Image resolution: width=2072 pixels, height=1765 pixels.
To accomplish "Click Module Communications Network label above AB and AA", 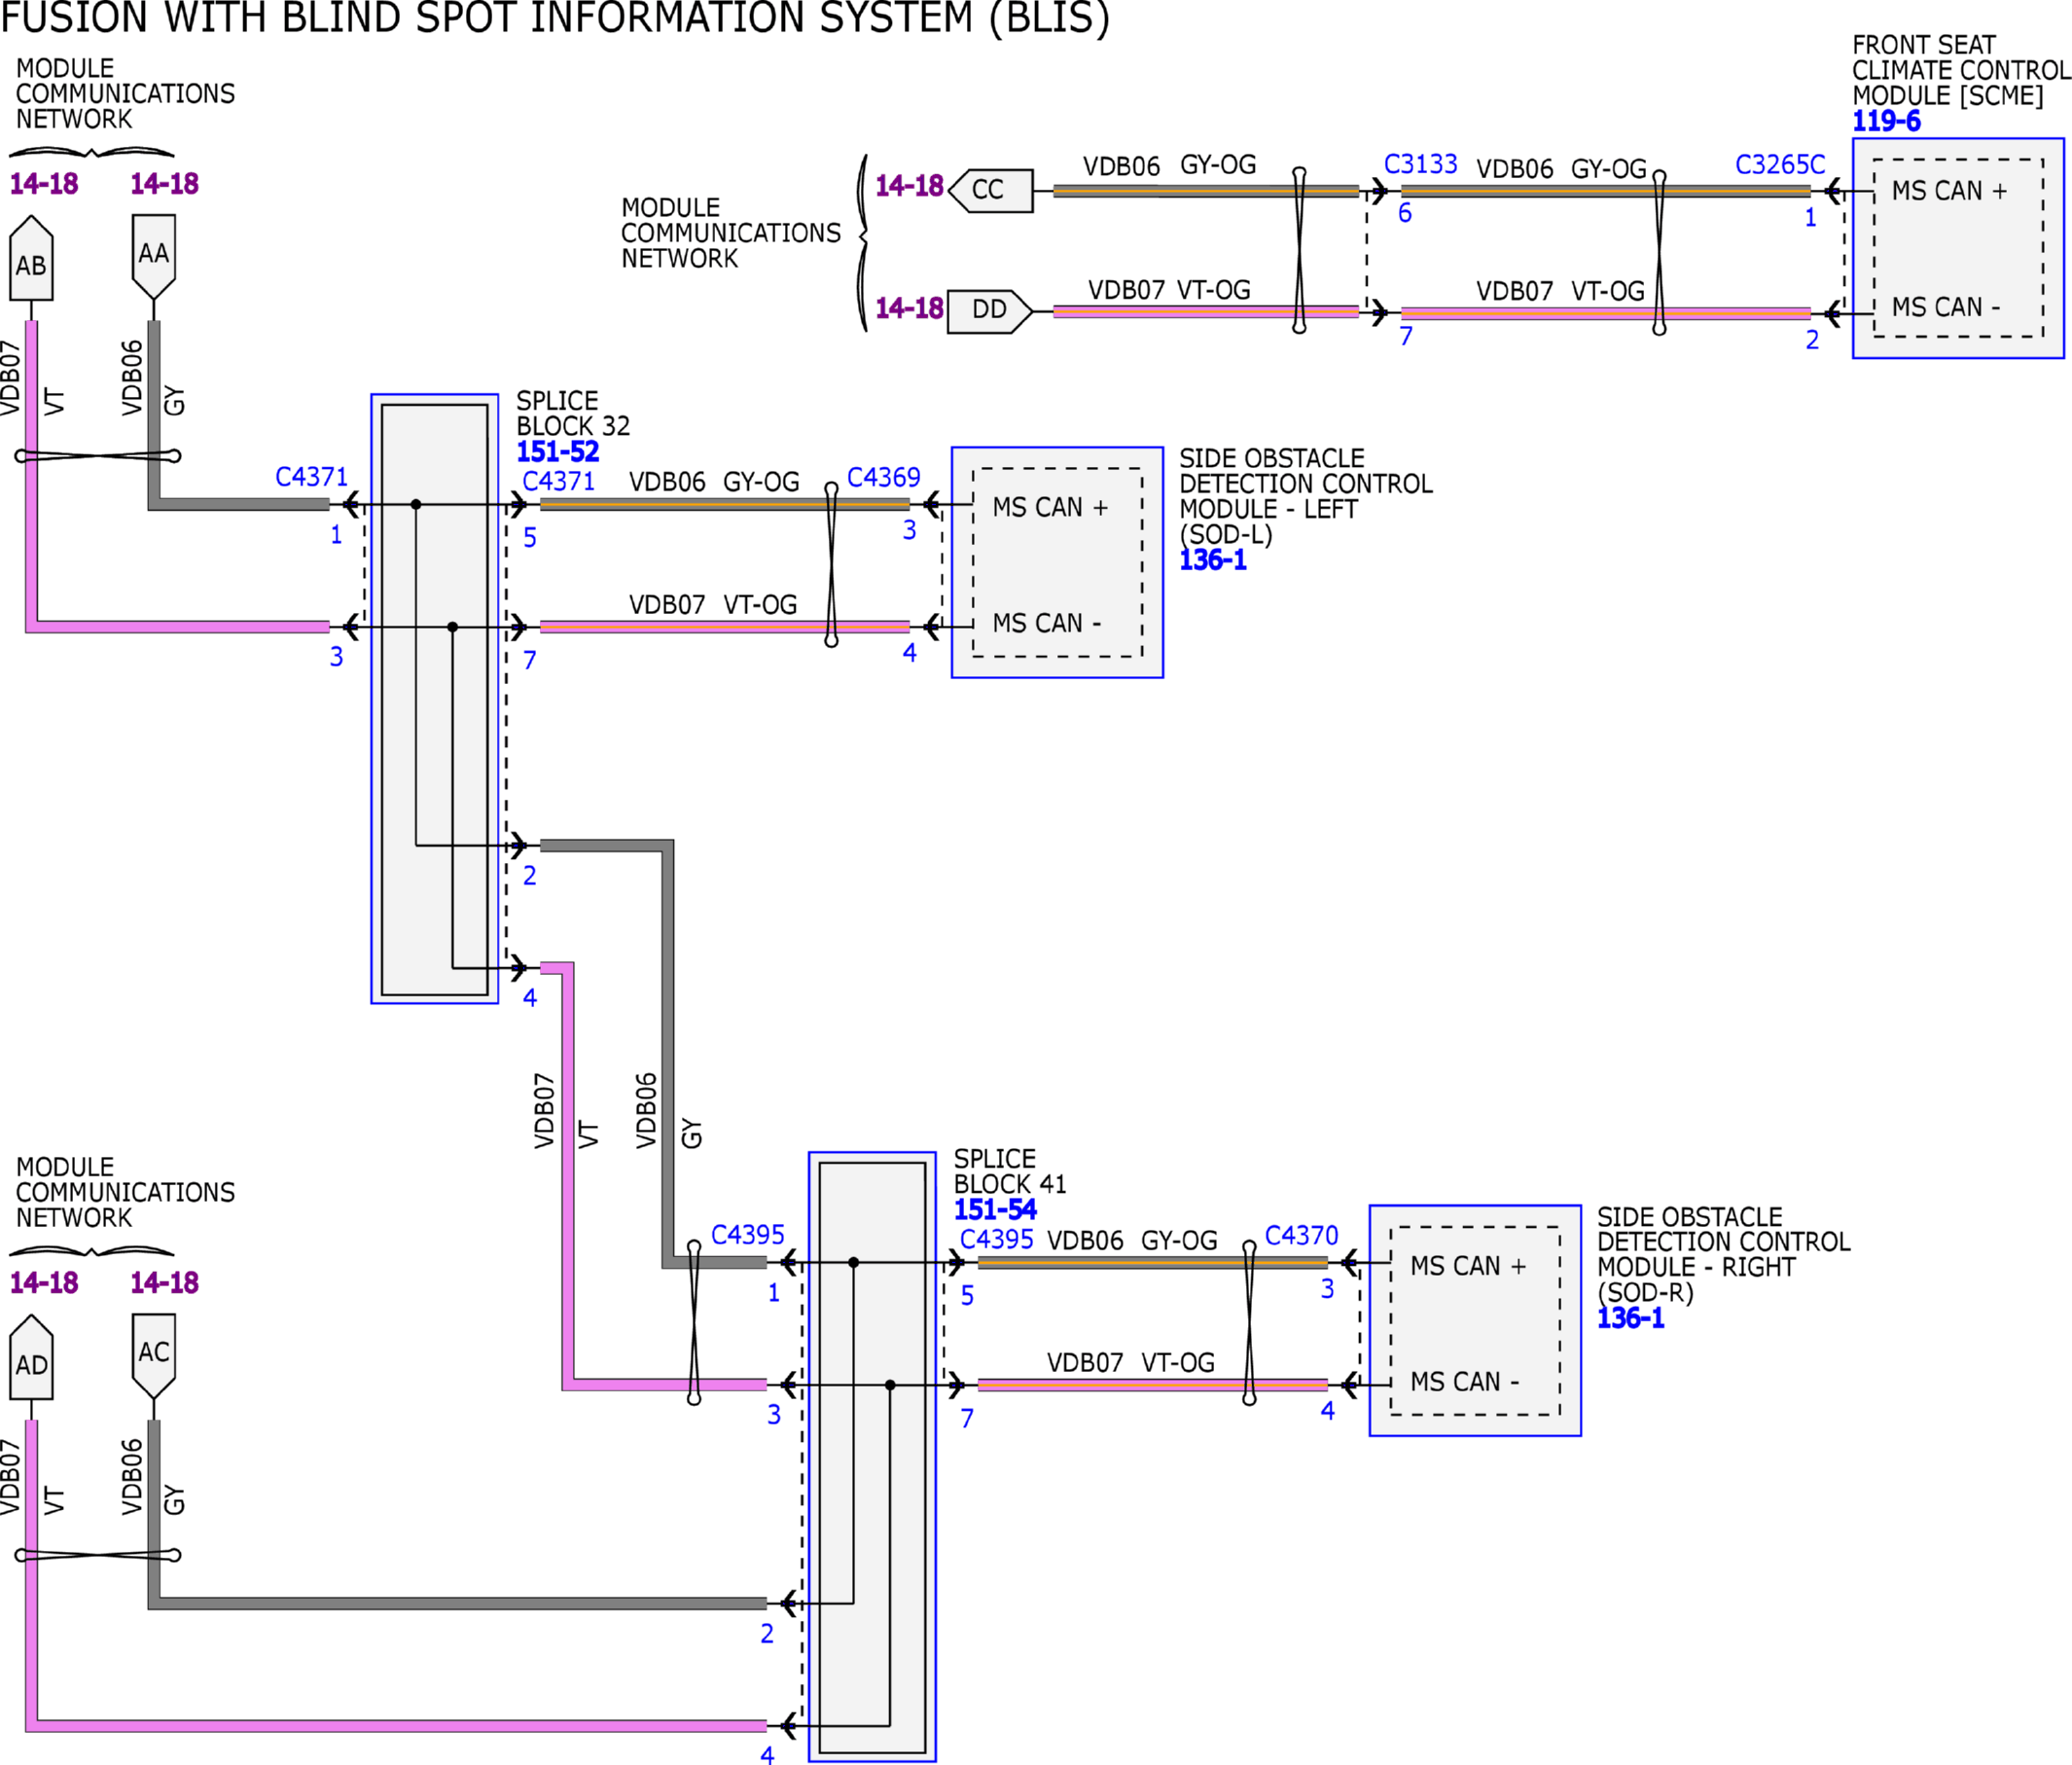I will (125, 94).
